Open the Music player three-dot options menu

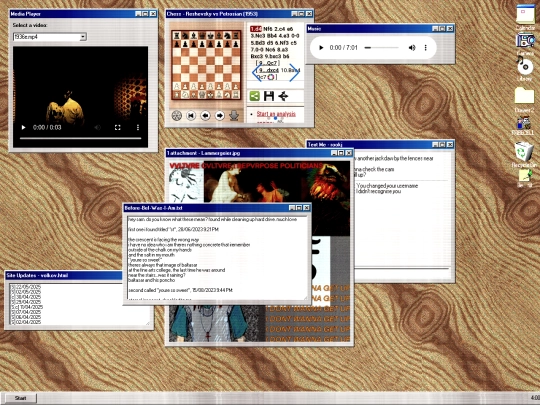click(426, 48)
